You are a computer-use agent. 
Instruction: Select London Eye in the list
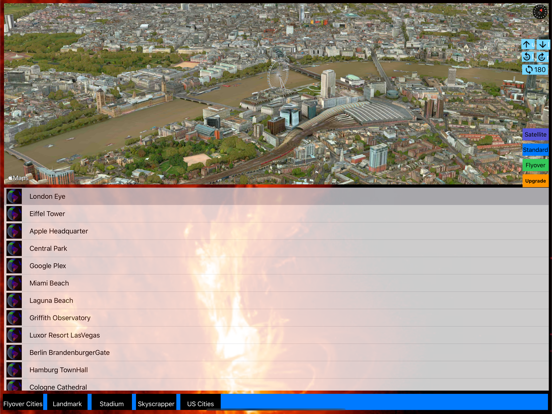click(276, 196)
